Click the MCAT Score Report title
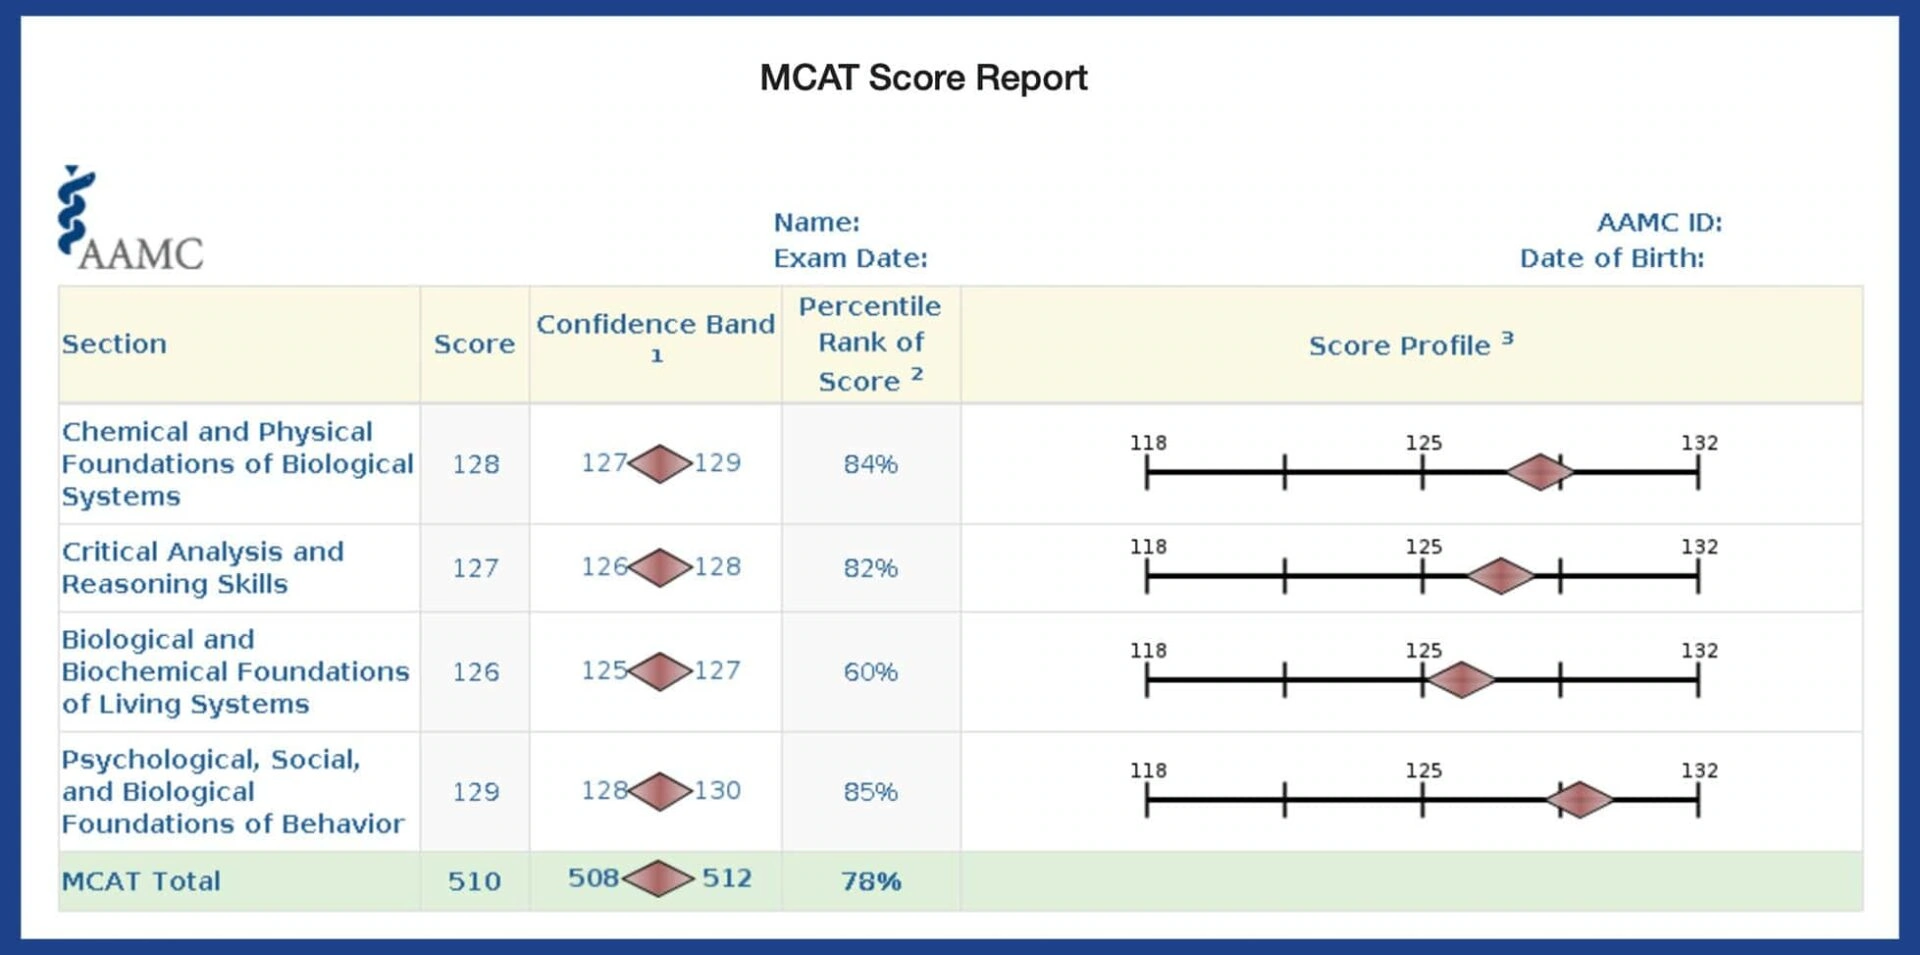 (x=923, y=78)
